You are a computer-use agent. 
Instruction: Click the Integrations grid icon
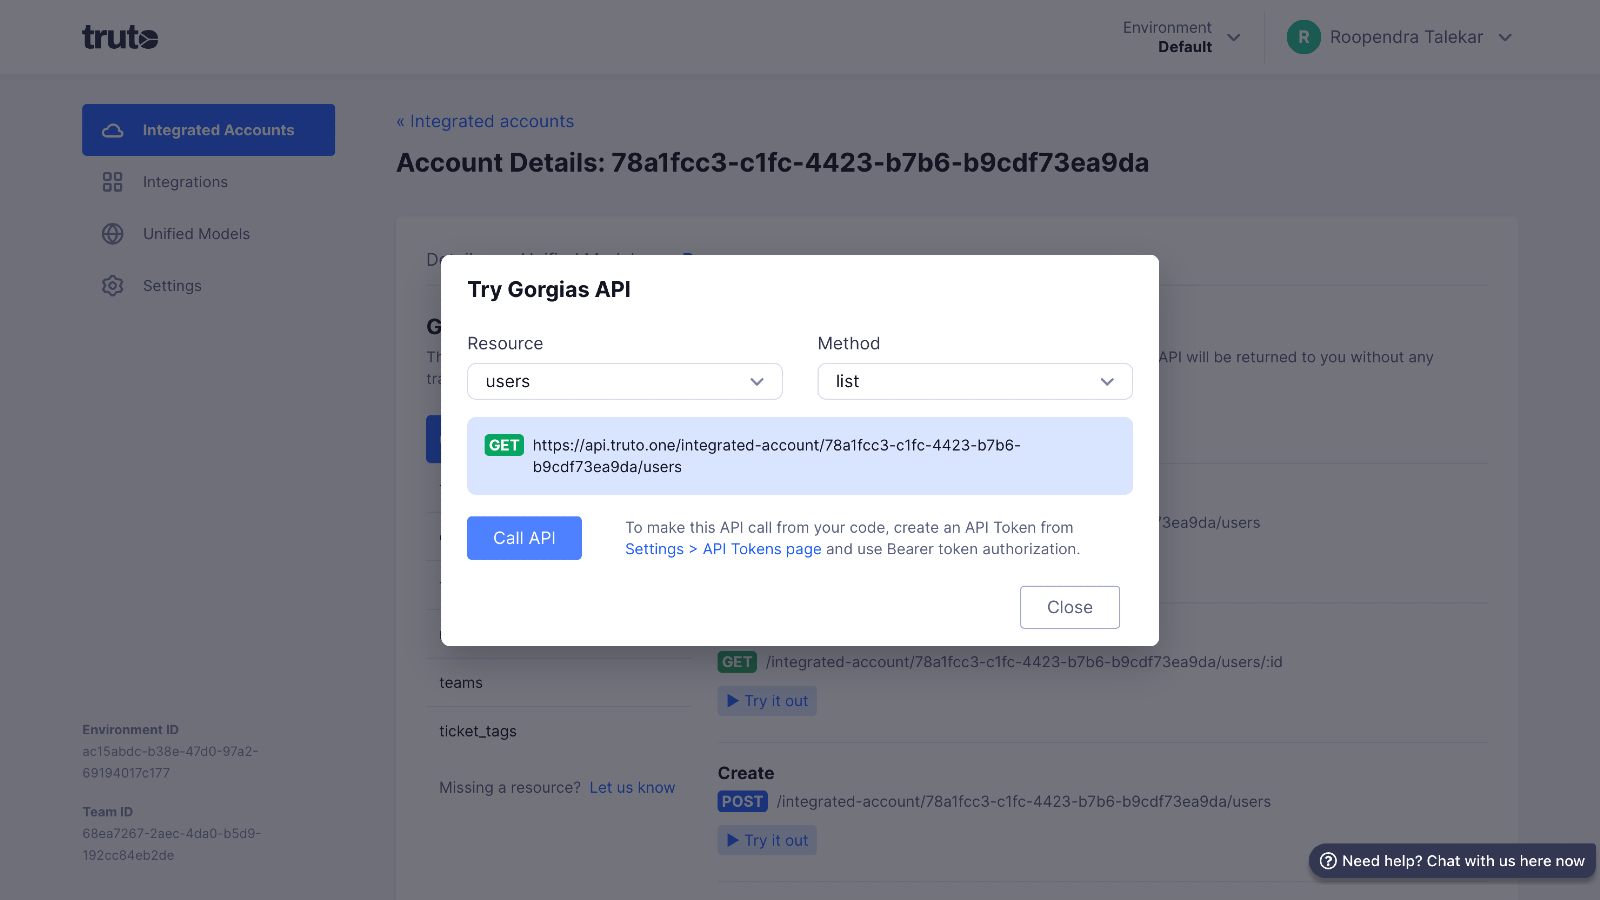(113, 182)
